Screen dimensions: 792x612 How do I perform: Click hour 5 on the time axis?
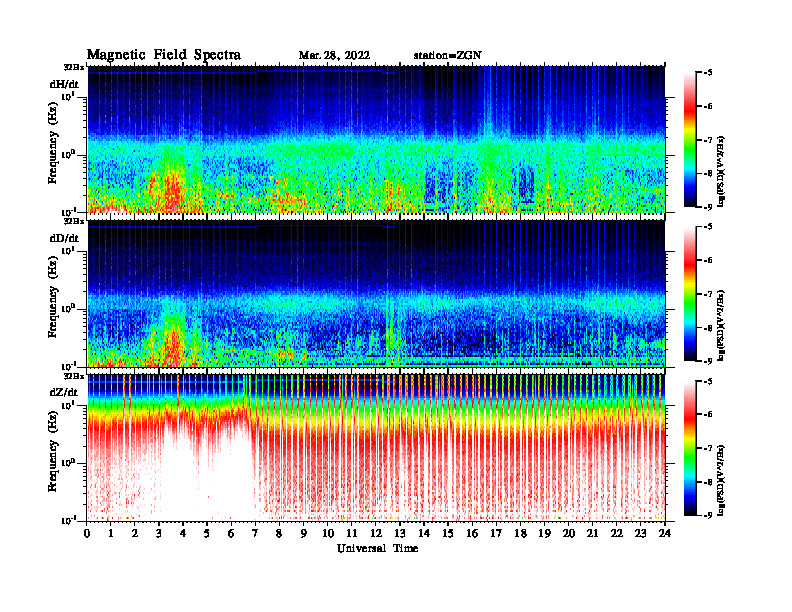click(207, 534)
